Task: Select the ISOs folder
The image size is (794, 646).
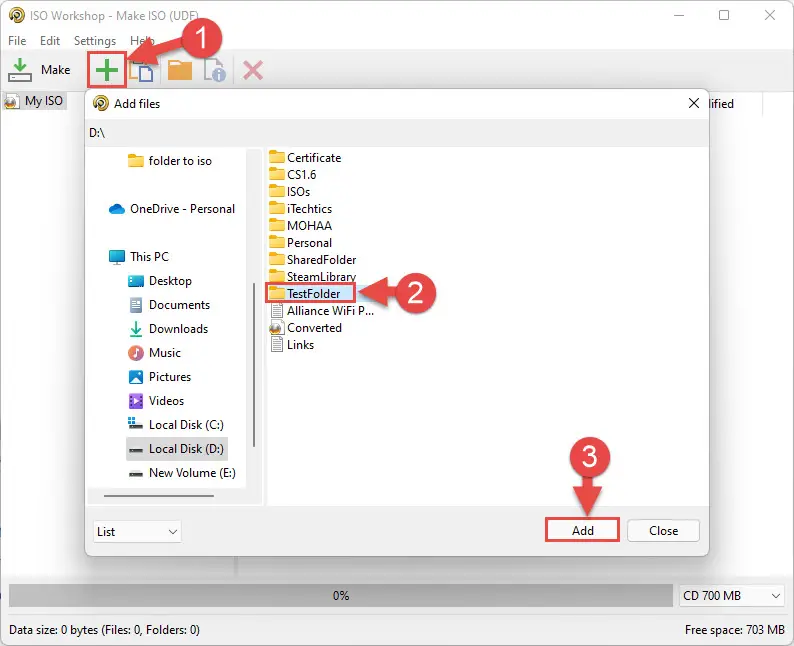Action: [290, 192]
